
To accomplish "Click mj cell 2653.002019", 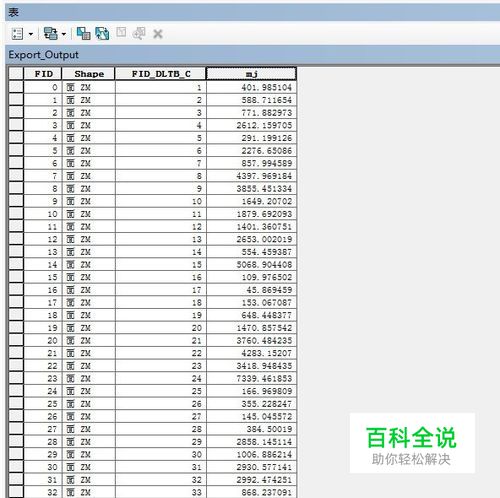I will click(x=251, y=239).
